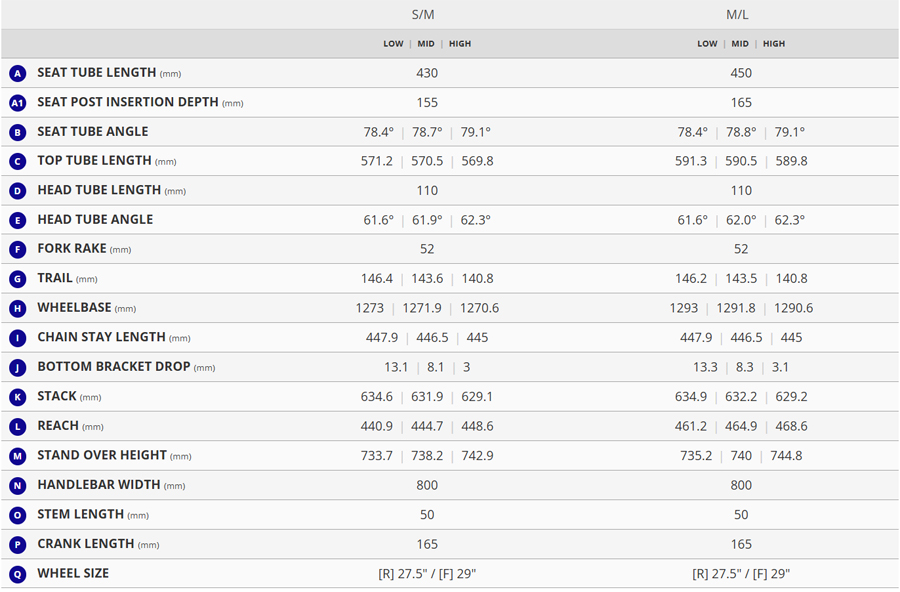Click the blue A icon for Seat Tube Length
Viewport: 900px width, 592px height.
pyautogui.click(x=17, y=73)
